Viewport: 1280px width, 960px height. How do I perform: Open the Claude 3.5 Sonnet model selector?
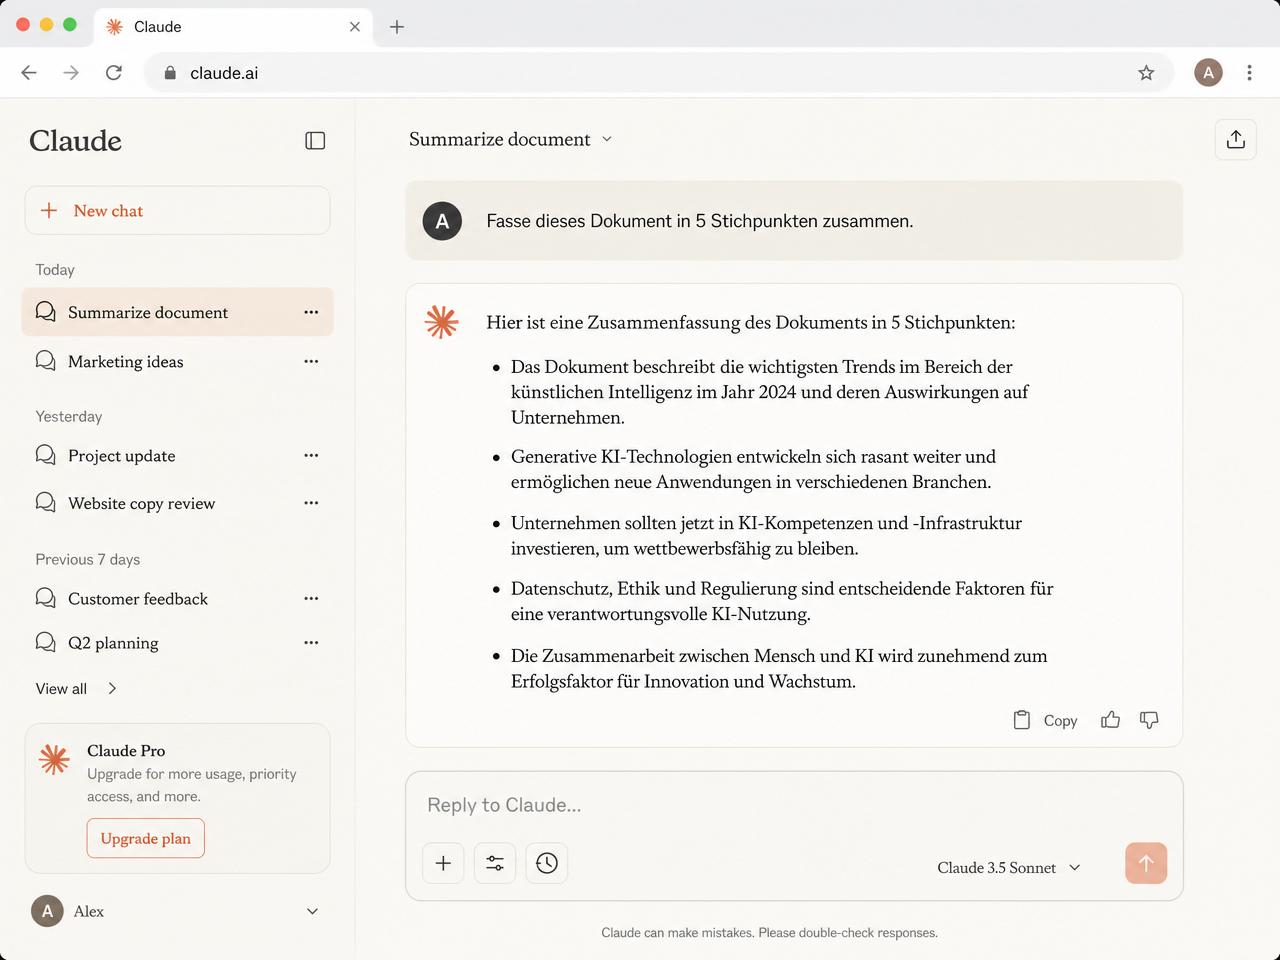point(1009,867)
